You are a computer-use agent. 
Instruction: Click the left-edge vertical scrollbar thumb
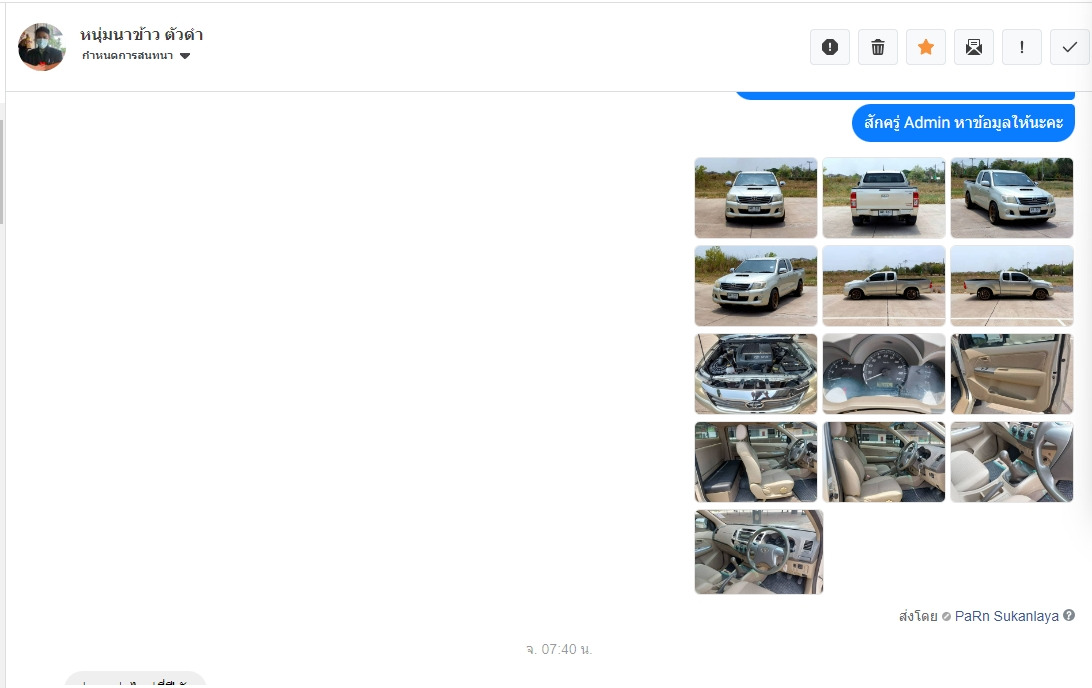coord(2,172)
